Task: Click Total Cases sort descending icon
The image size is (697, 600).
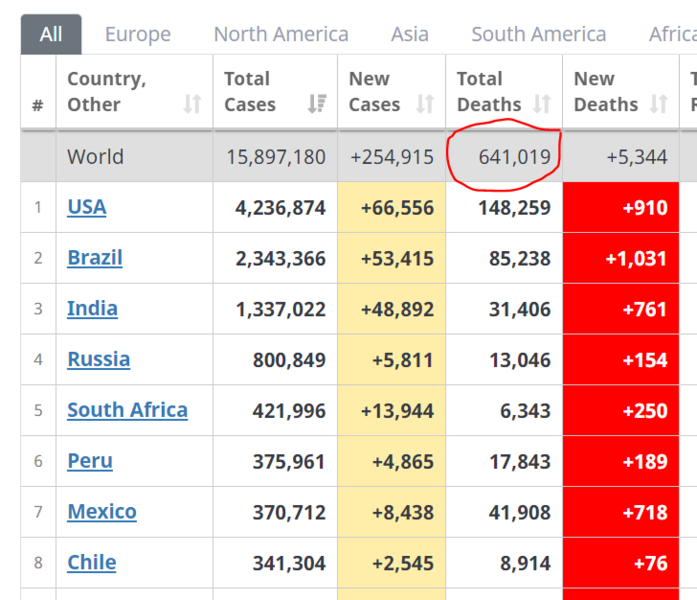Action: 317,104
